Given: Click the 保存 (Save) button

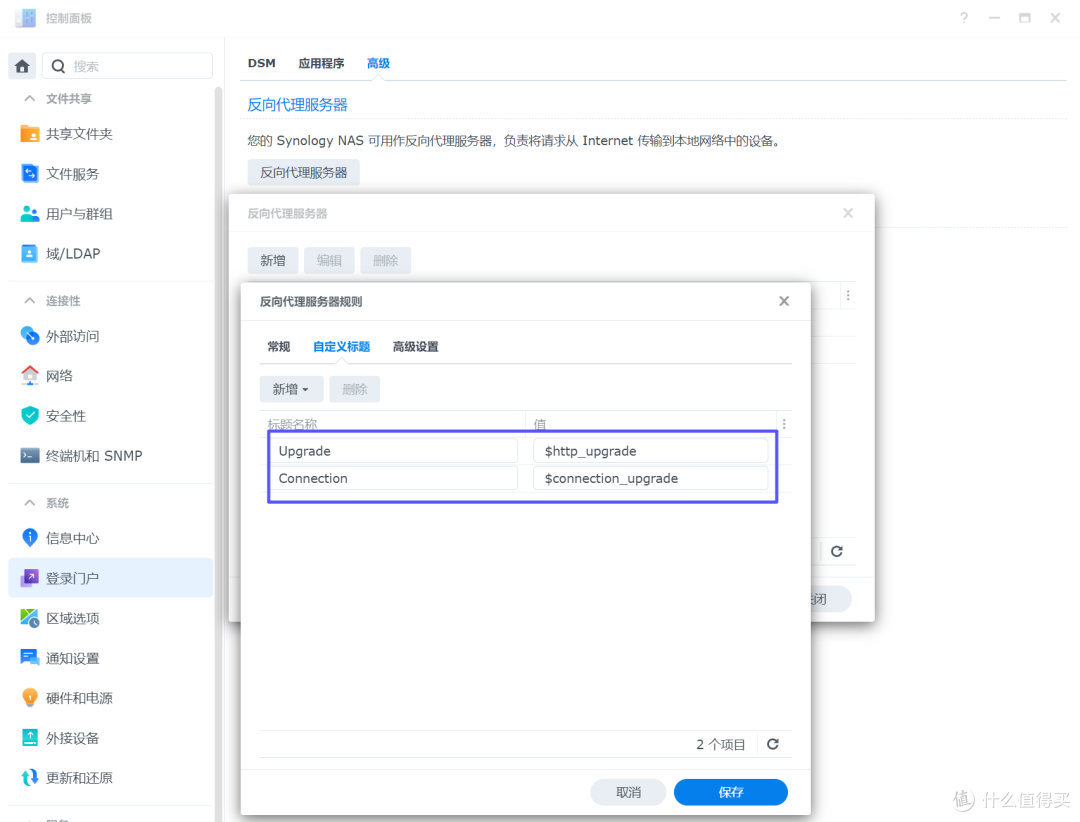Looking at the screenshot, I should coord(730,791).
